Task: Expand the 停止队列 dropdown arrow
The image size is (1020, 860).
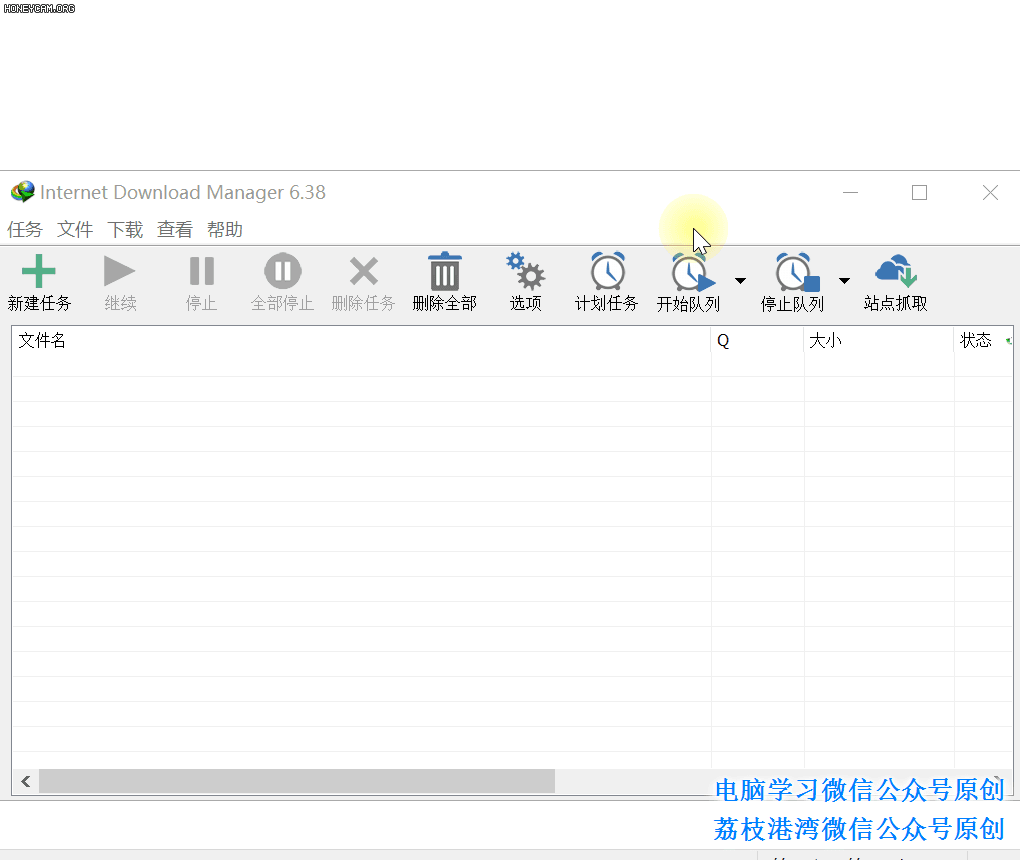Action: (844, 281)
